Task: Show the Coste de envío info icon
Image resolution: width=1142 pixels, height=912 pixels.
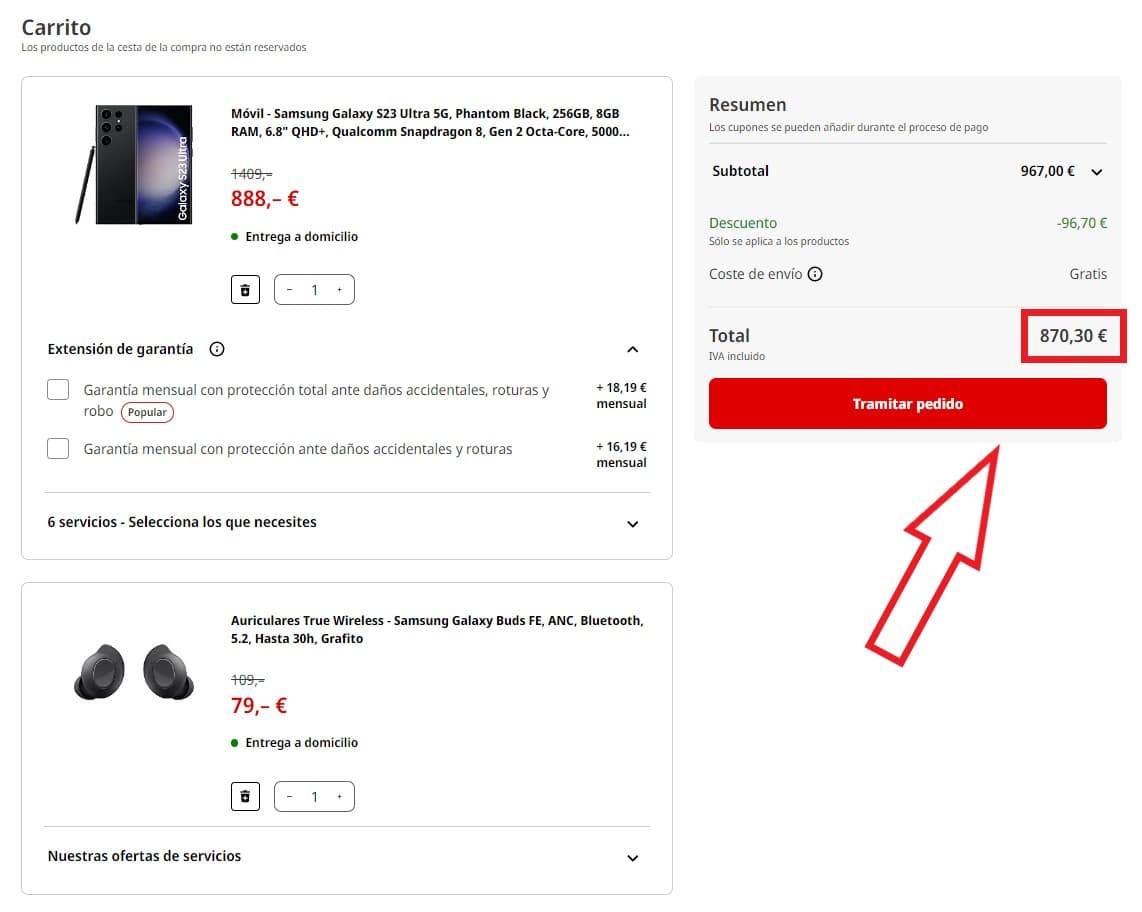Action: point(815,274)
